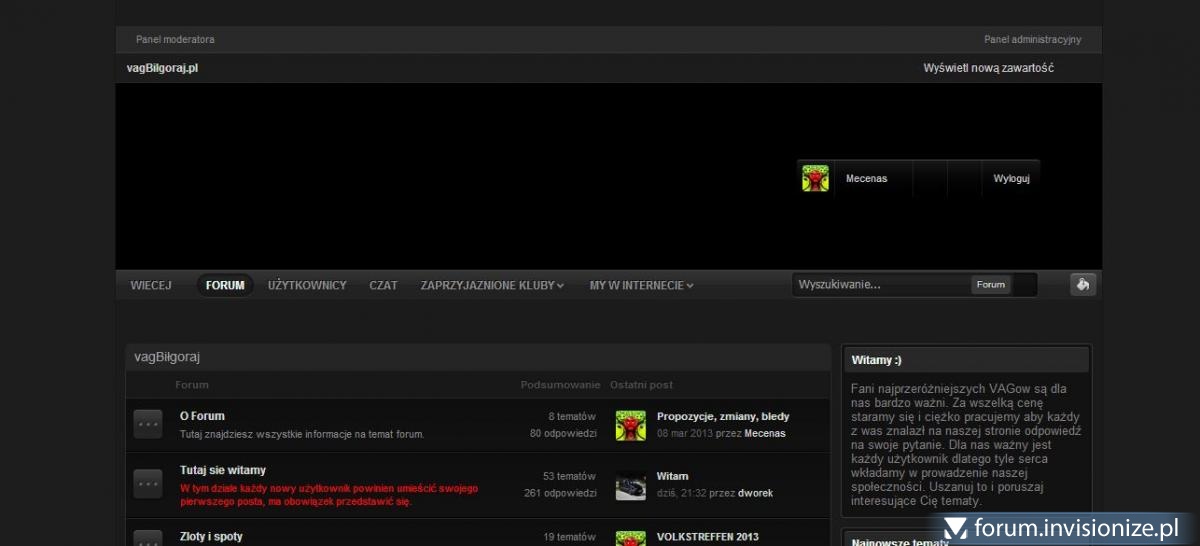The image size is (1200, 546).
Task: Expand the My w Internecie dropdown
Action: click(641, 285)
